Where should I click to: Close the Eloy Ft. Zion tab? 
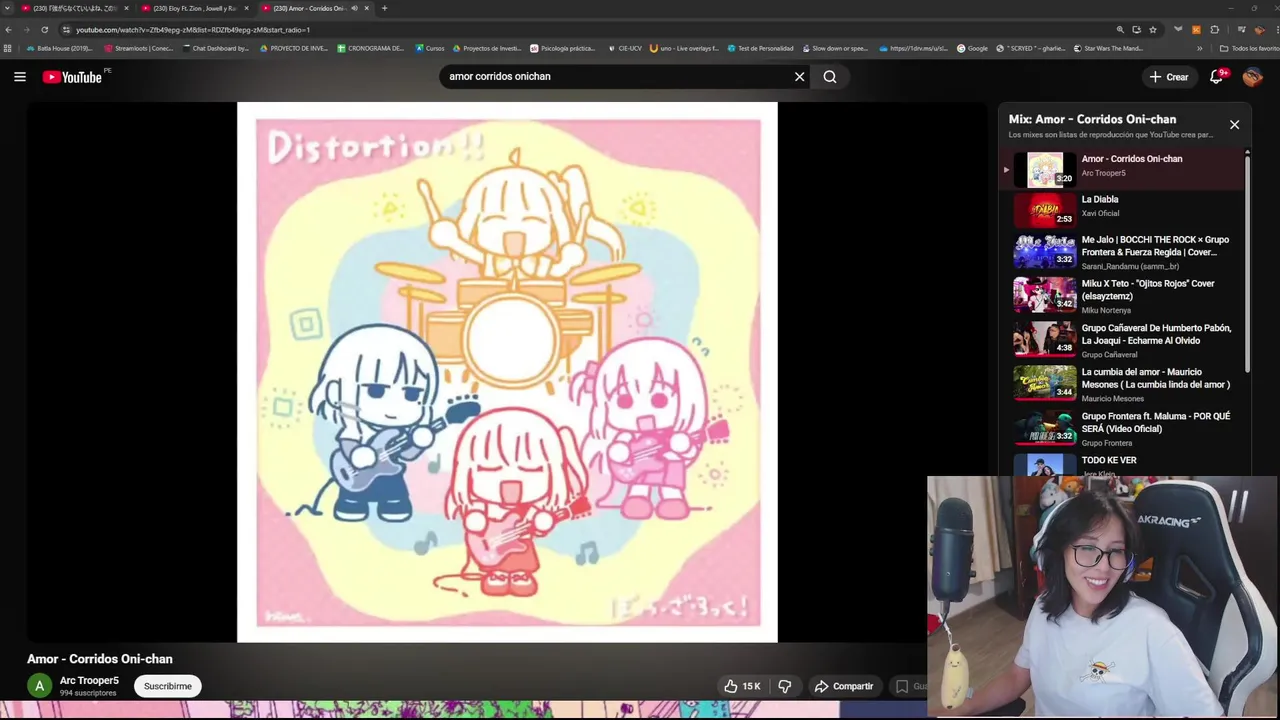247,8
